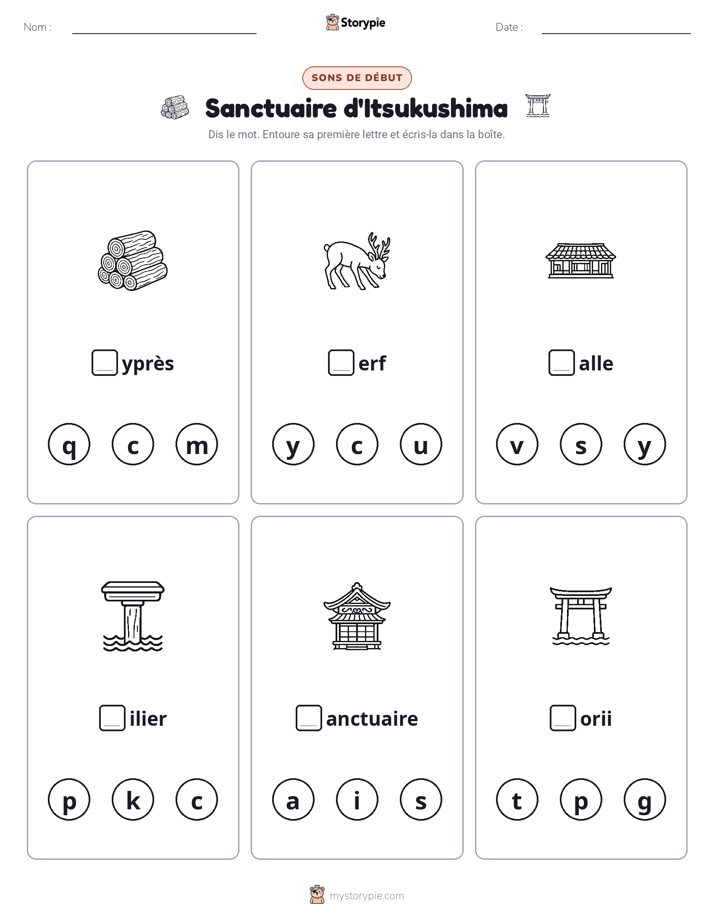
Task: Click the torii gate picture above 'orii'
Action: [581, 616]
